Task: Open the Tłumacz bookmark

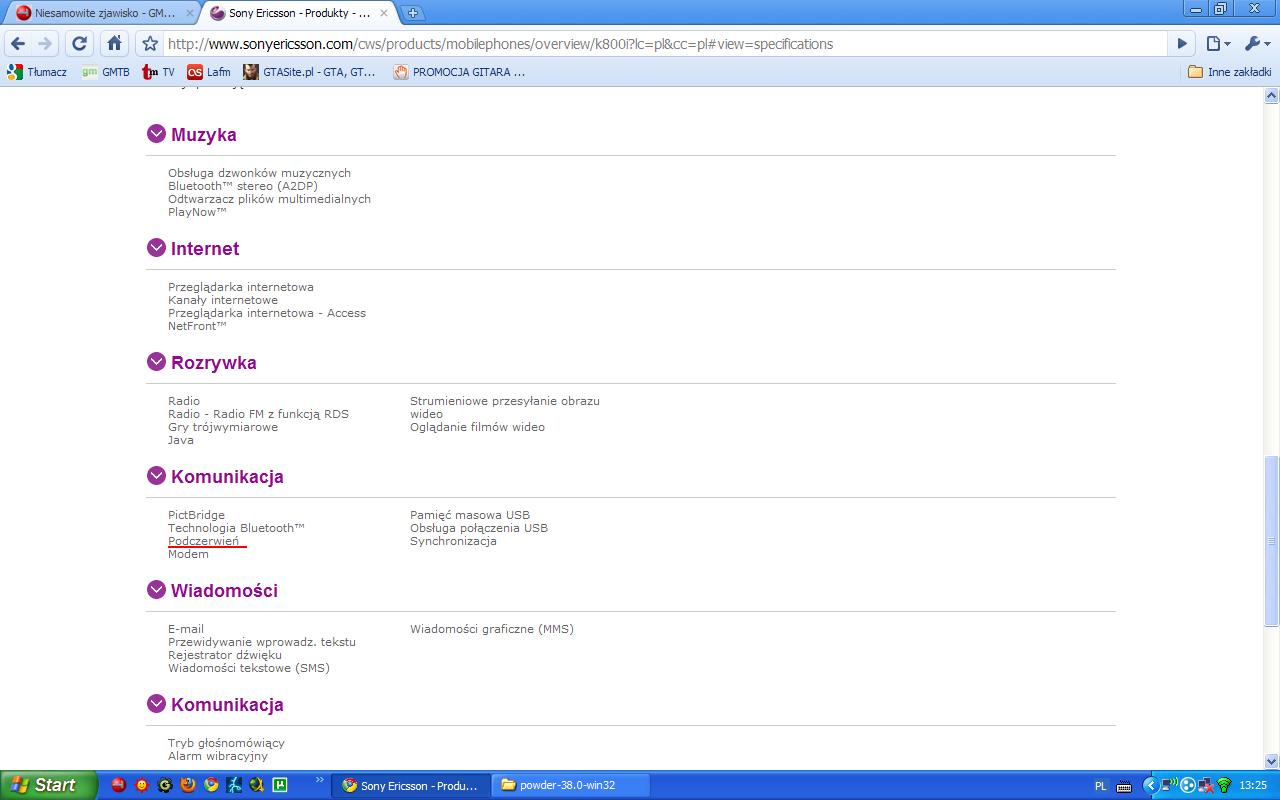Action: click(37, 72)
